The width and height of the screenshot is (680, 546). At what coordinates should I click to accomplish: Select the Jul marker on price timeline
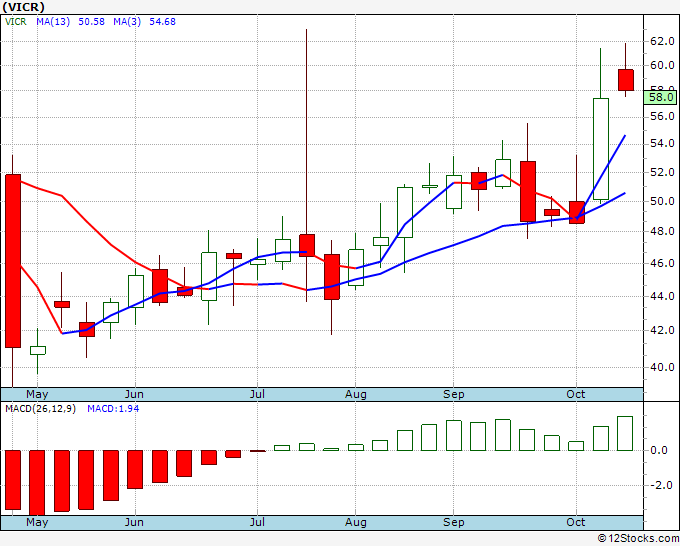coord(257,394)
